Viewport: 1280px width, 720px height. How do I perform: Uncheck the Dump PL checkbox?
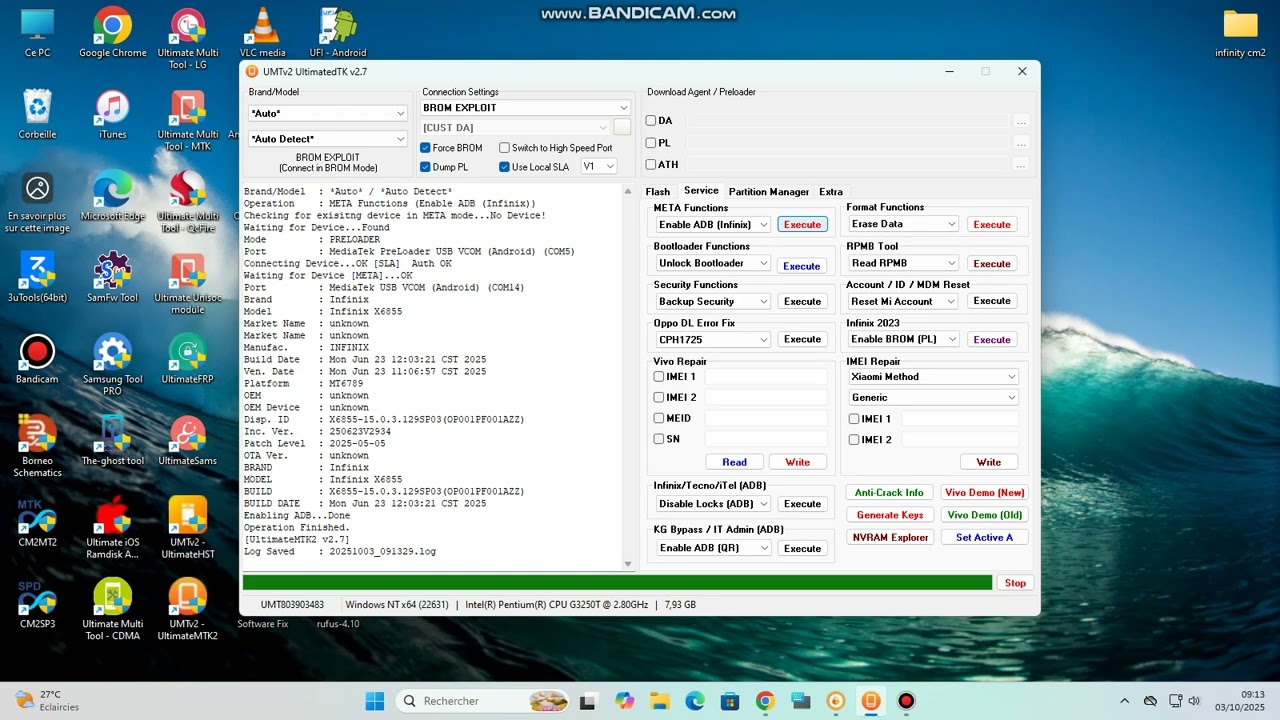425,167
